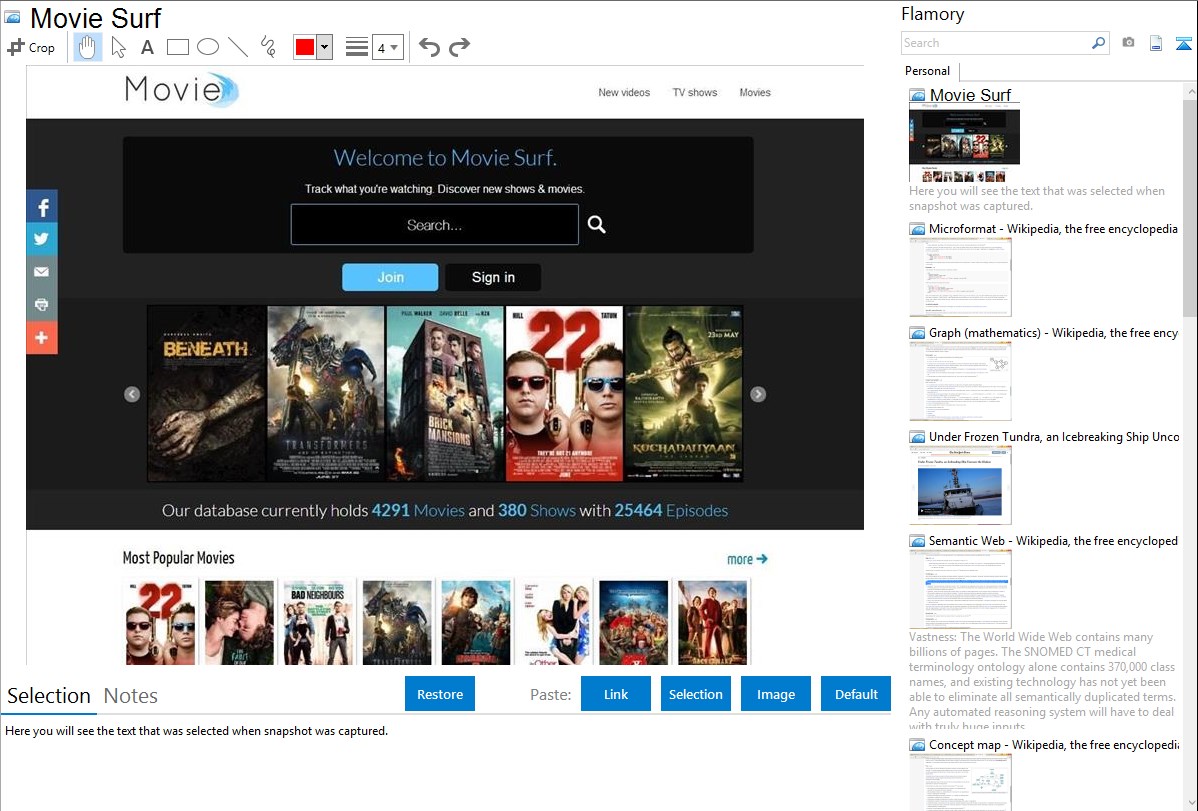Share via the email envelope icon

[x=42, y=271]
